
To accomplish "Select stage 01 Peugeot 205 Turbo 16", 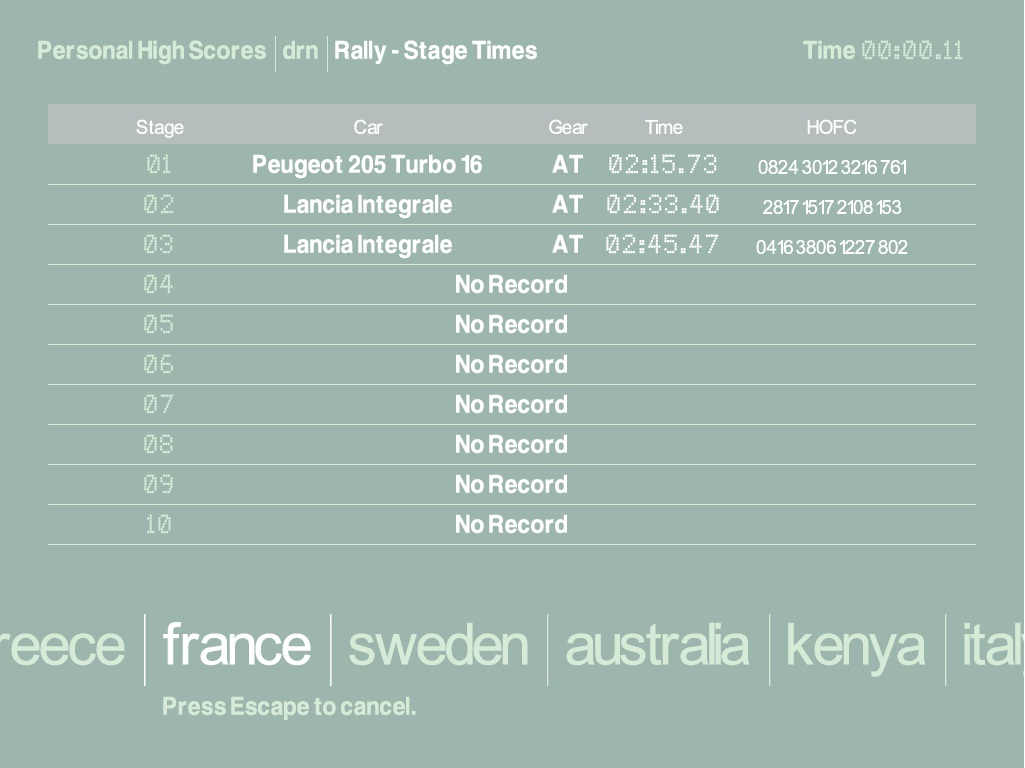I will click(367, 165).
